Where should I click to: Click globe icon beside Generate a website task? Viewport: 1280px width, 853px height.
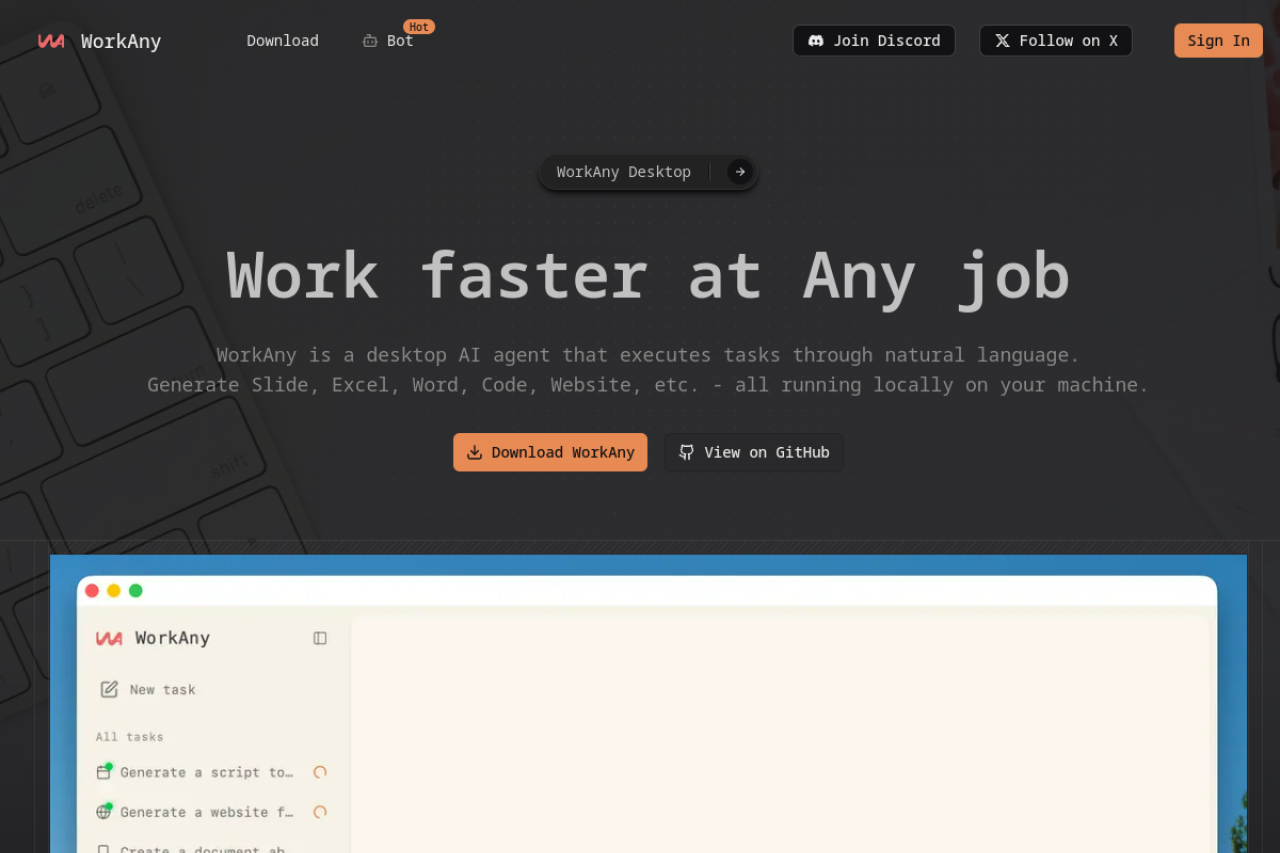pos(103,812)
